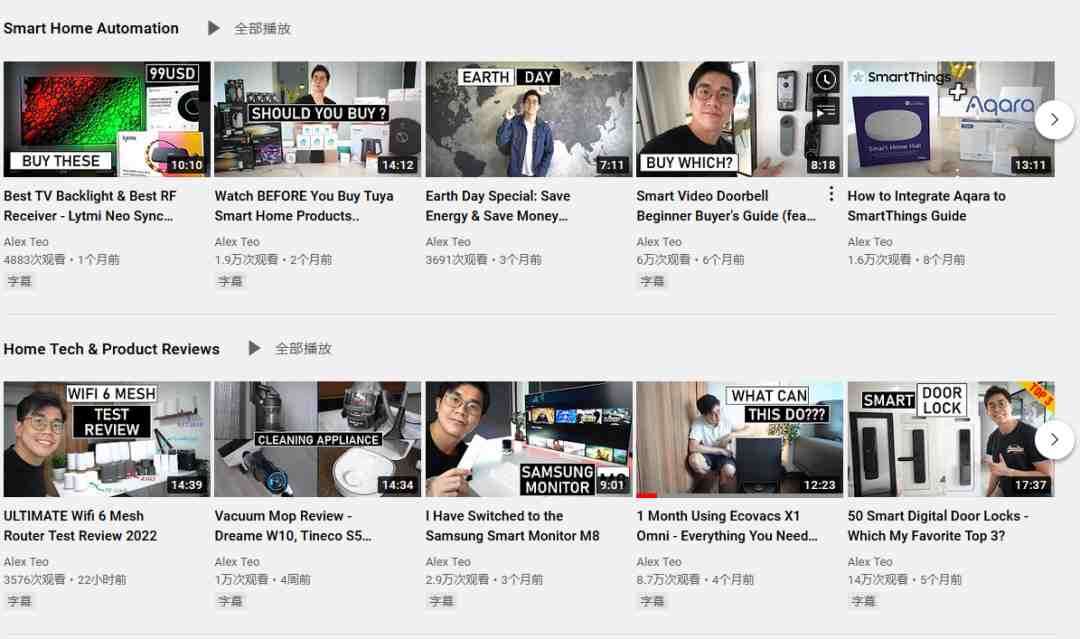The height and width of the screenshot is (639, 1080).
Task: Click 字幕 badge under Ecovacs X1 video
Action: pyautogui.click(x=652, y=601)
